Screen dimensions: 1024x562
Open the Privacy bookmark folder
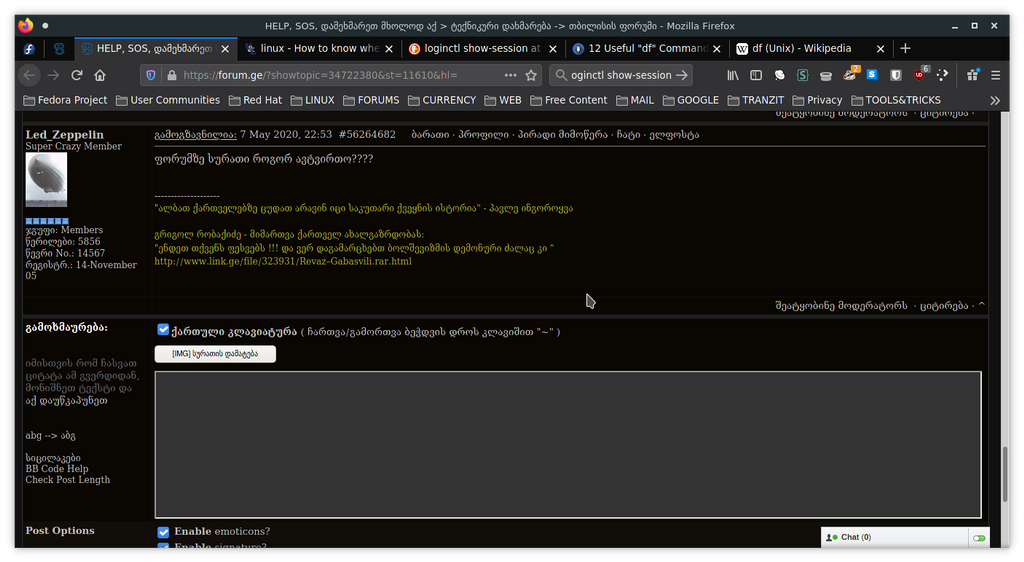(x=817, y=101)
